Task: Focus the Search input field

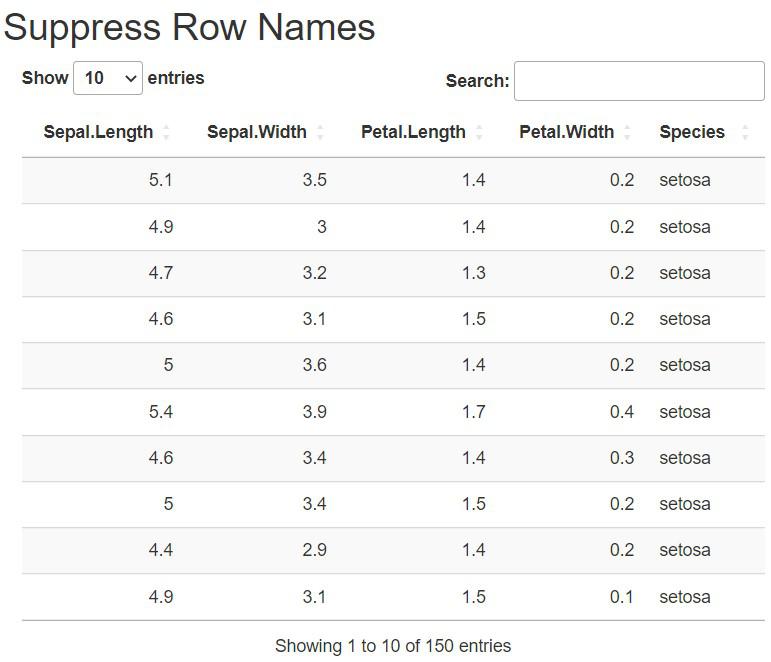Action: tap(639, 81)
